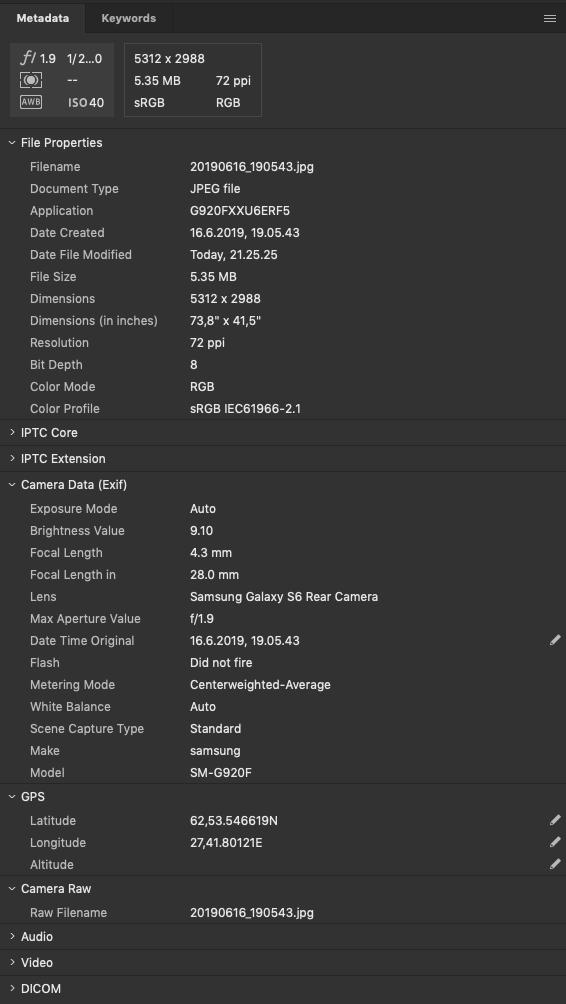Click the 28.0 mm focal length value
This screenshot has height=1004, width=566.
tap(214, 574)
